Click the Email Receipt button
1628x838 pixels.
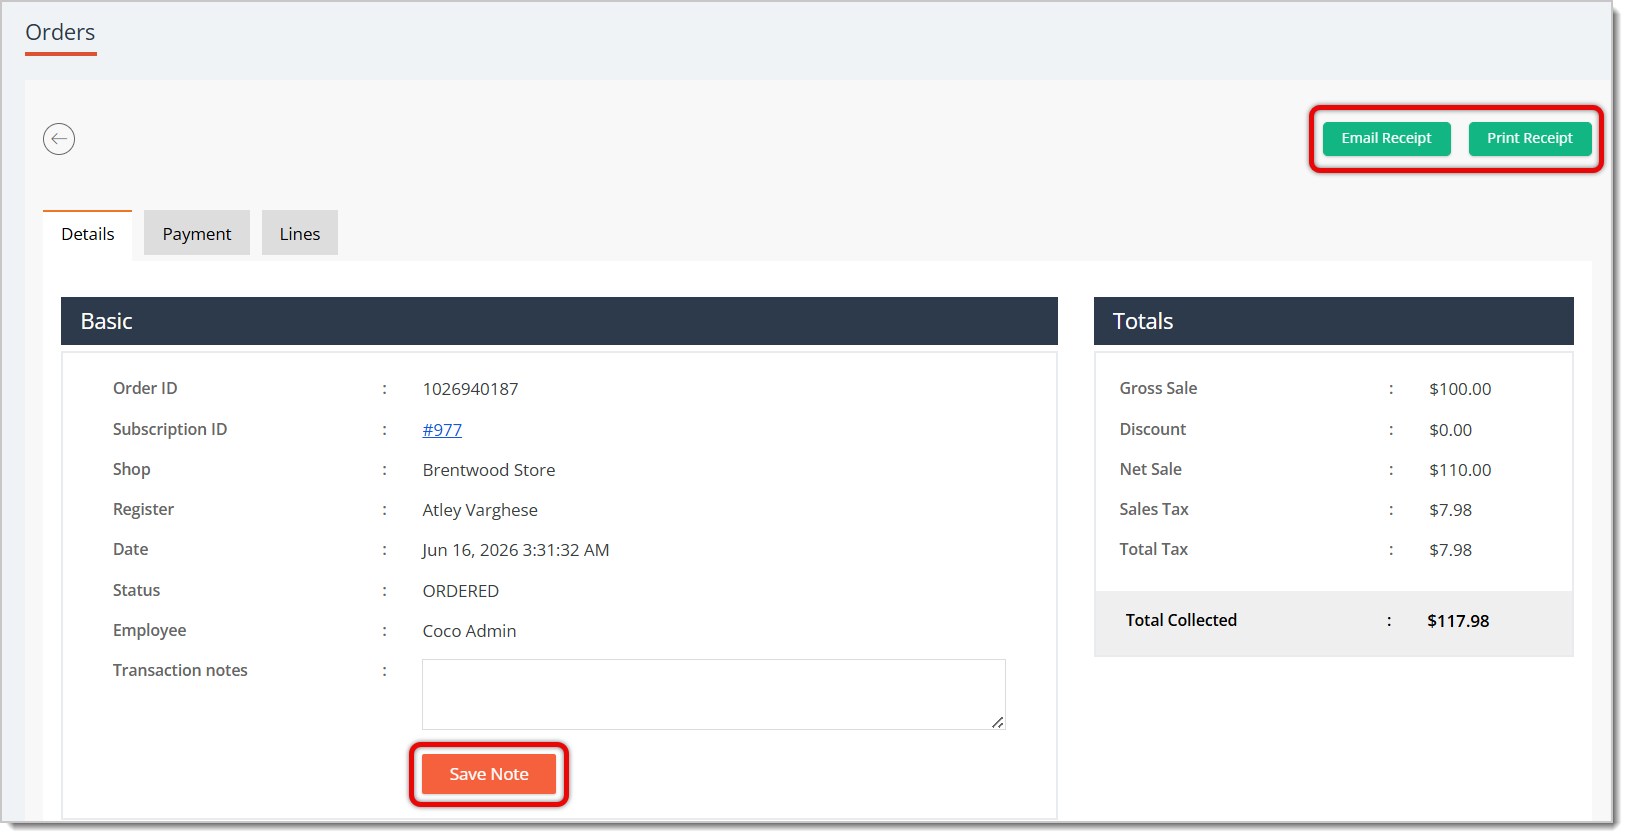pyautogui.click(x=1386, y=138)
